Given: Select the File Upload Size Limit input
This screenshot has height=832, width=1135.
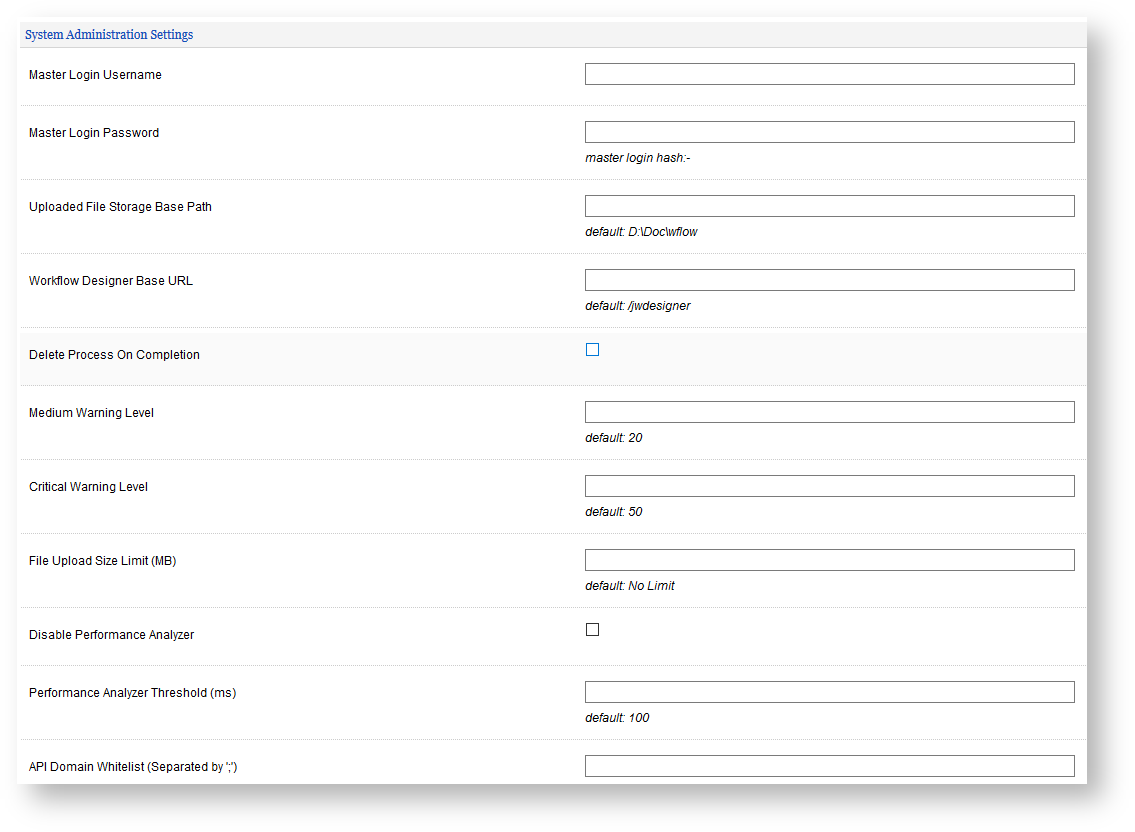Looking at the screenshot, I should [x=829, y=560].
